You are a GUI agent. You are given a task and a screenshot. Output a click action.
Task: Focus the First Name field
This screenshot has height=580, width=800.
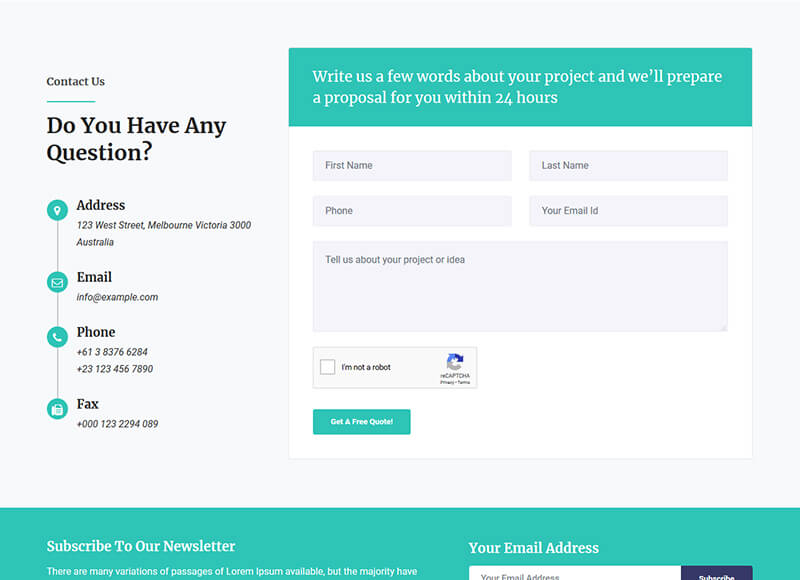pyautogui.click(x=412, y=166)
